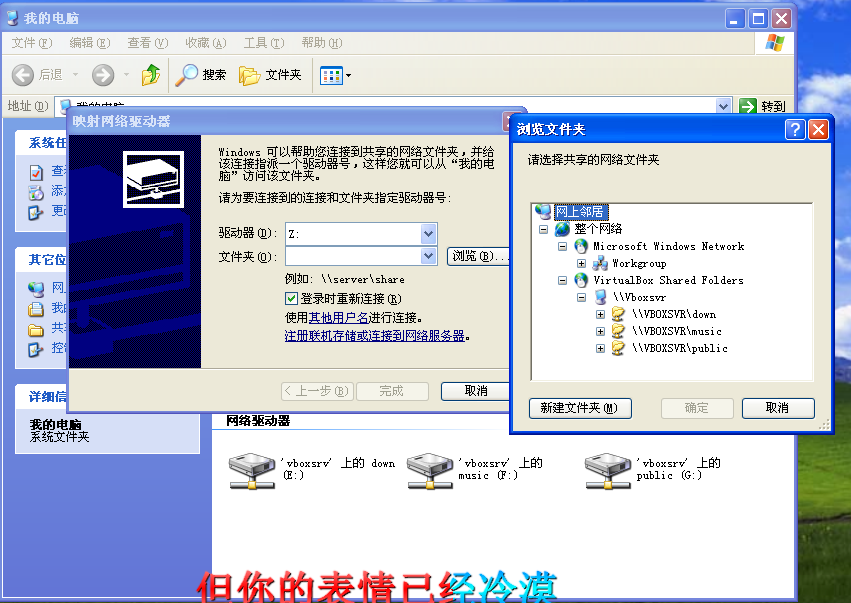Open the 查看(V) menu
Viewport: 851px width, 603px height.
tap(148, 43)
